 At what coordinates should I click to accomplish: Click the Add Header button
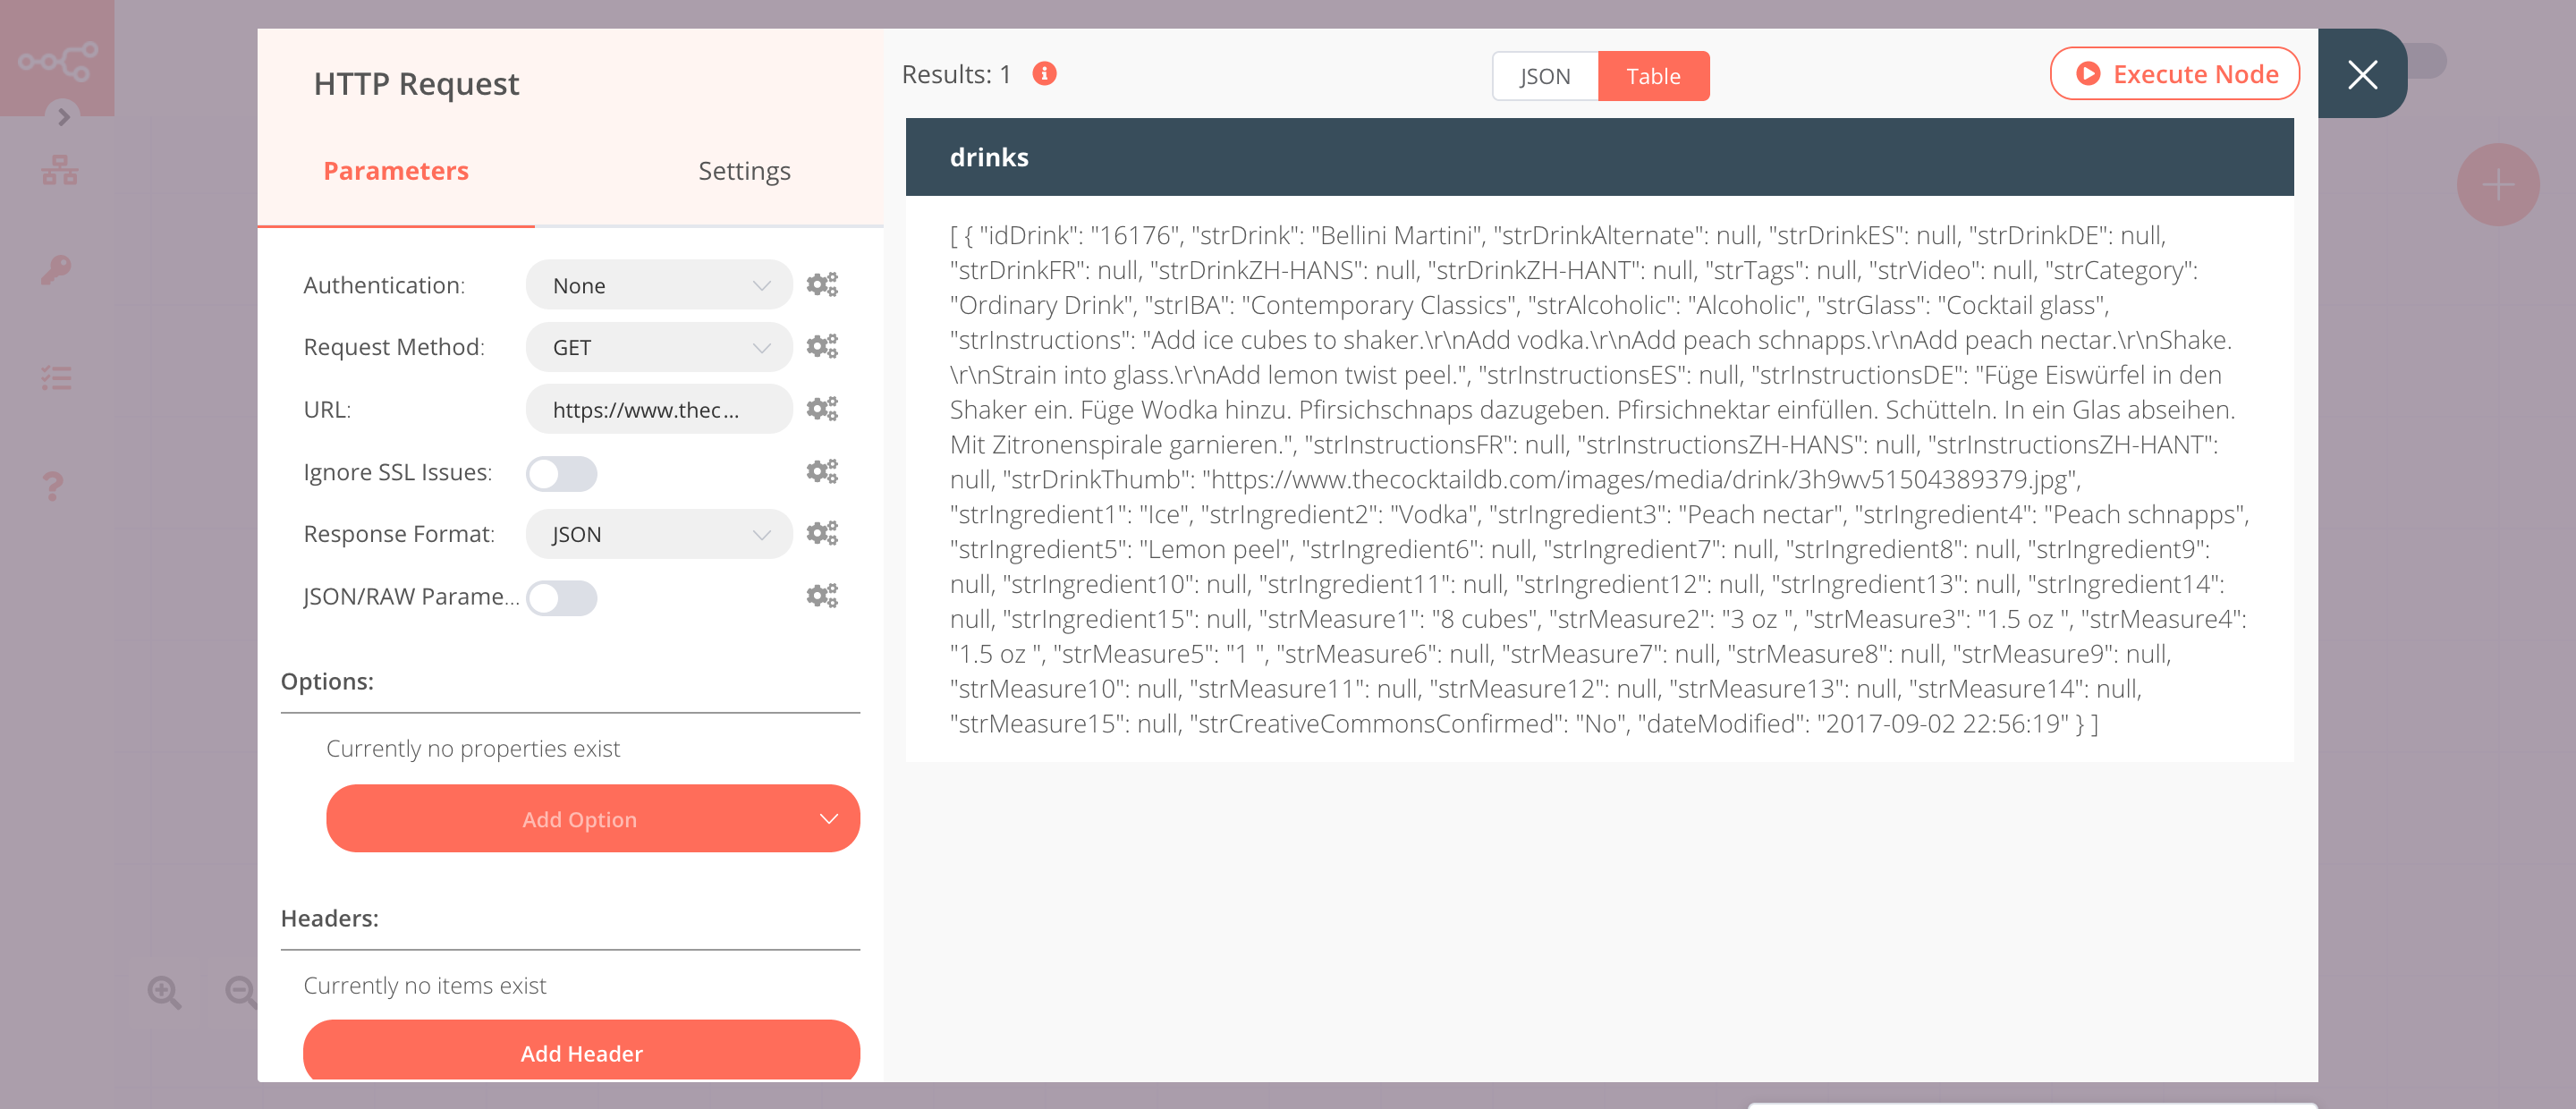click(x=580, y=1054)
